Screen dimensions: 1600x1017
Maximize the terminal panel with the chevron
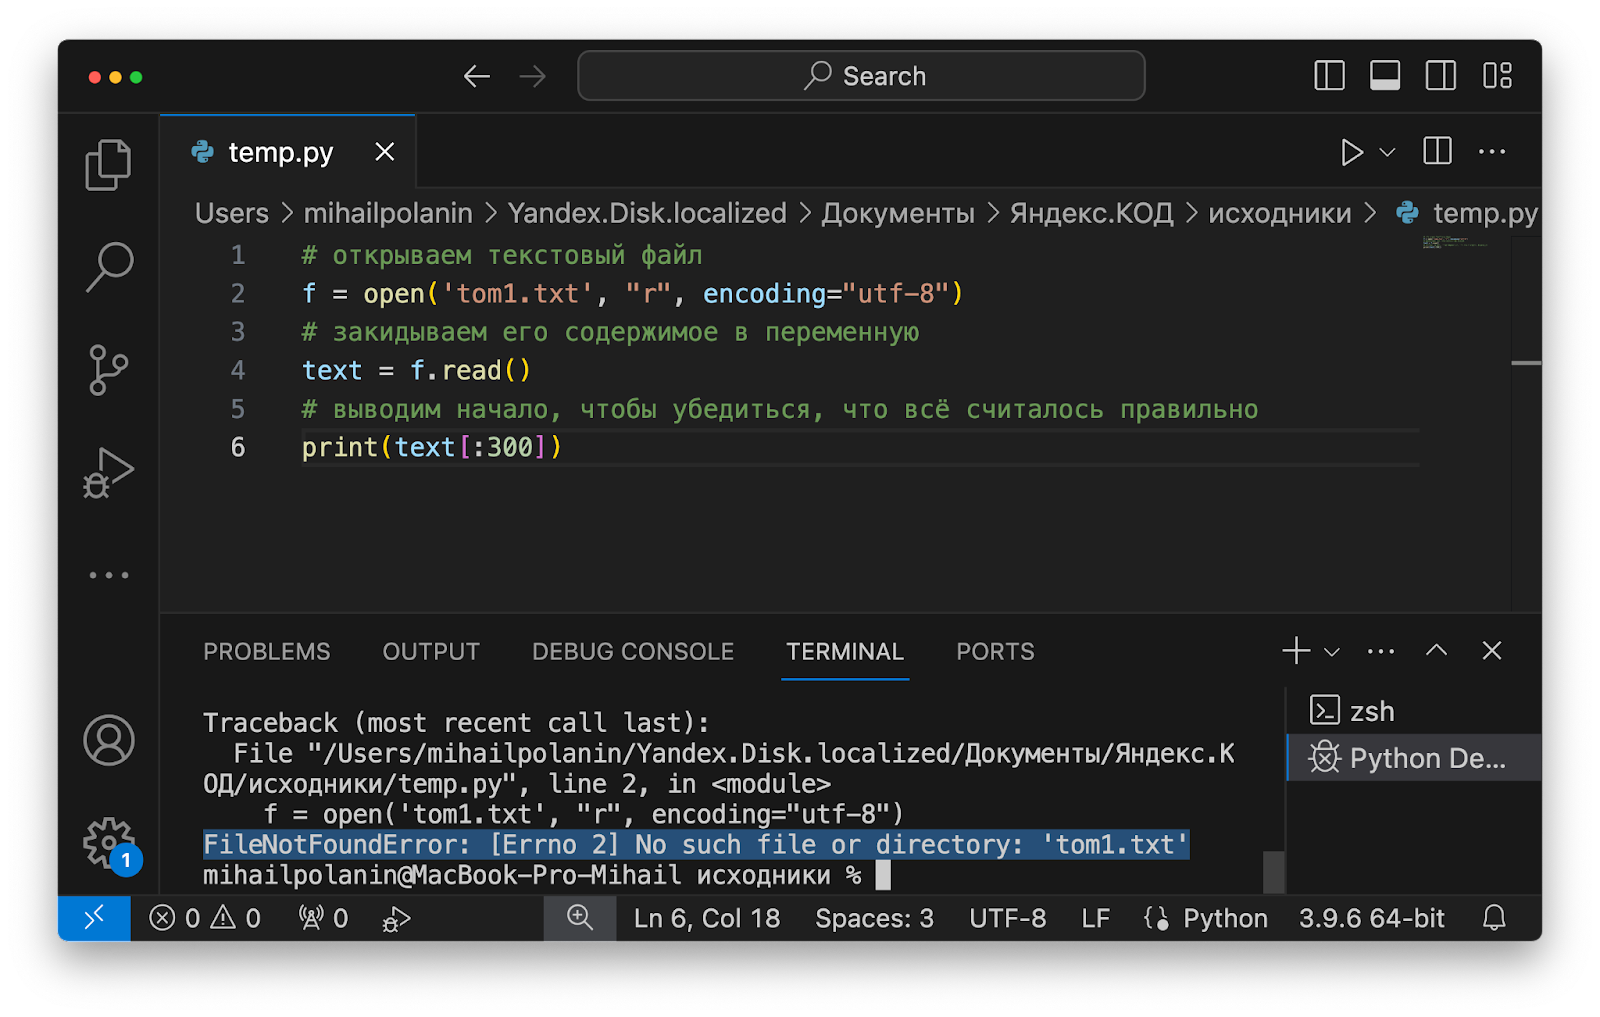[x=1437, y=650]
